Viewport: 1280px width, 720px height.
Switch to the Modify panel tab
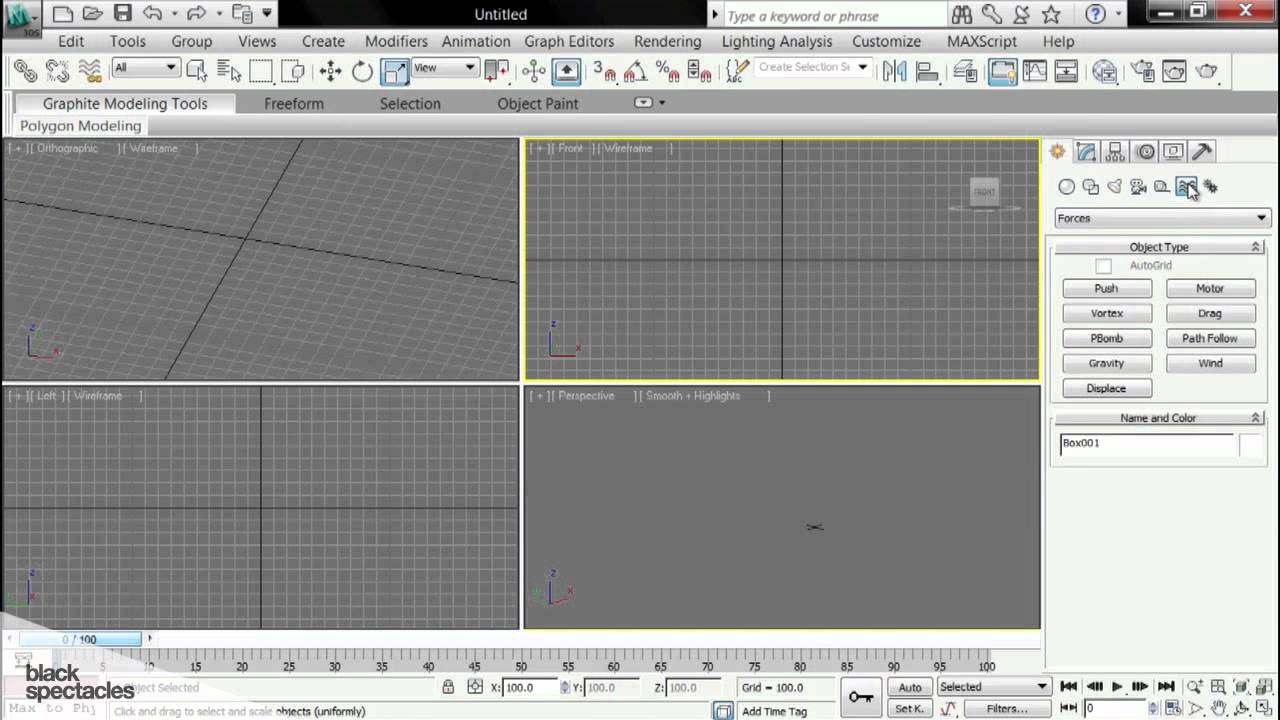pyautogui.click(x=1086, y=152)
